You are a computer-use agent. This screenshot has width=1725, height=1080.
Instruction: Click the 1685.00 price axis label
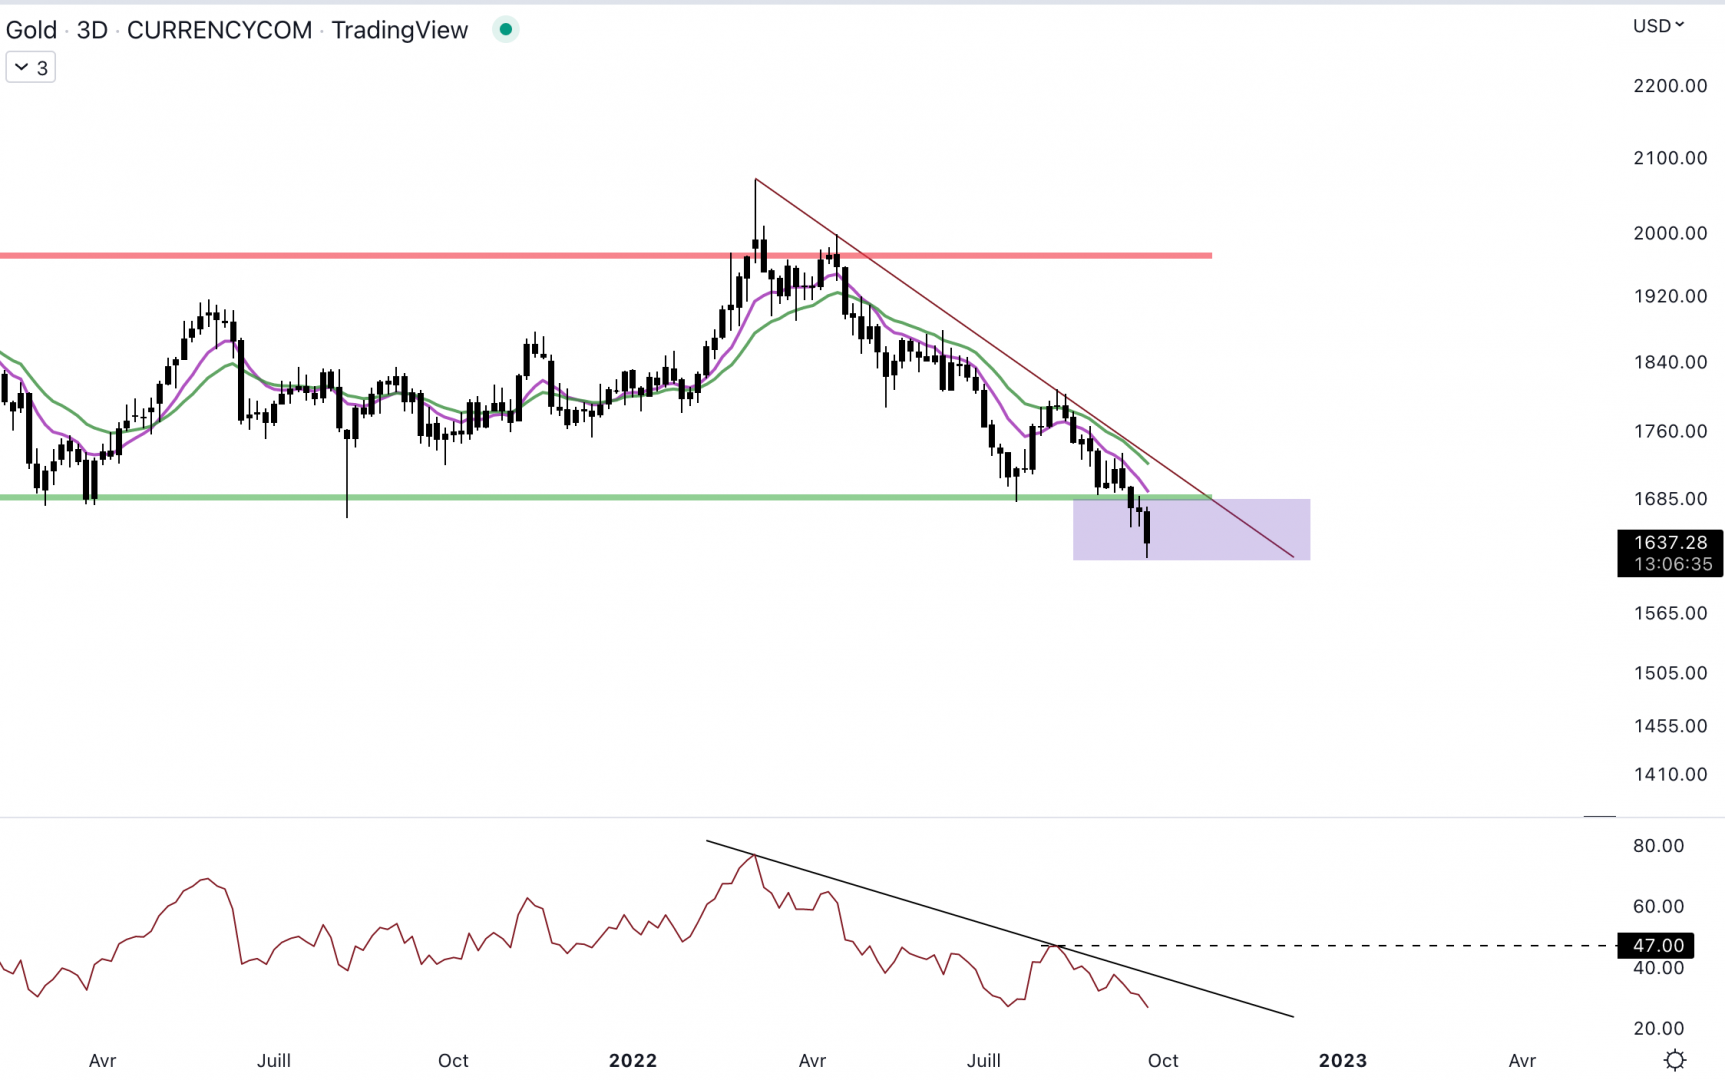1670,498
